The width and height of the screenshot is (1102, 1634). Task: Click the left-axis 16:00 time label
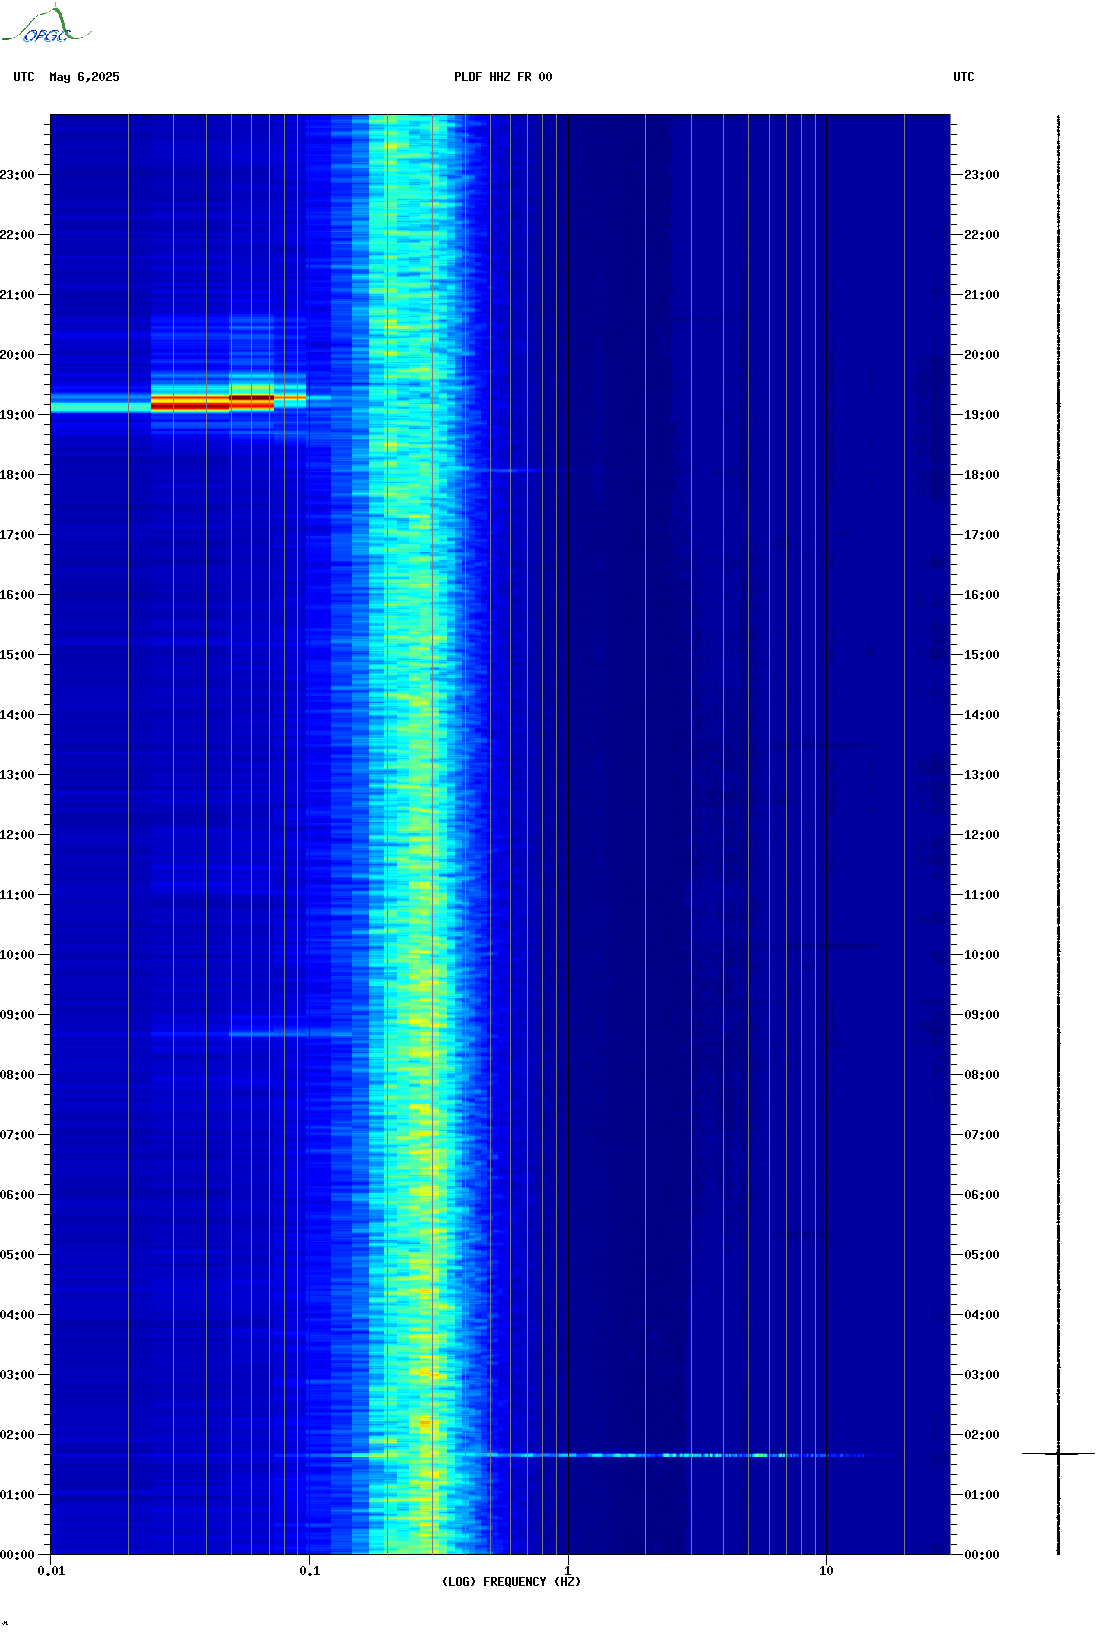(x=17, y=595)
